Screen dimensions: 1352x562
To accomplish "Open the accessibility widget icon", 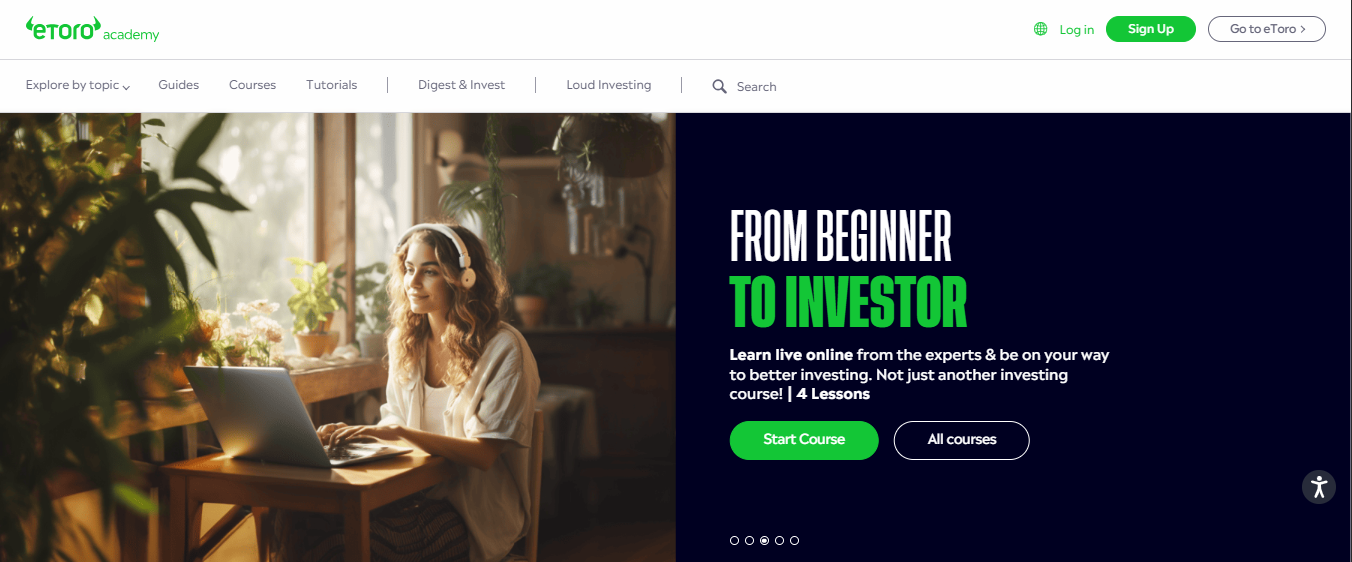I will (x=1319, y=487).
